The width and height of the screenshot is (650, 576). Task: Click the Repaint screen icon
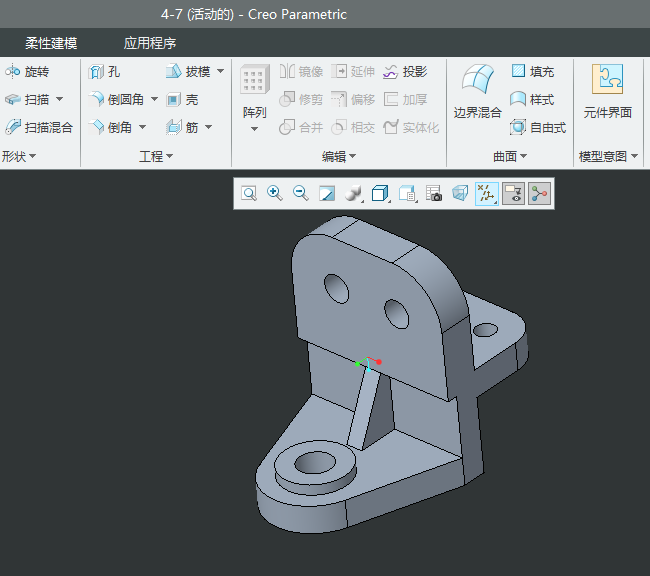pyautogui.click(x=326, y=194)
